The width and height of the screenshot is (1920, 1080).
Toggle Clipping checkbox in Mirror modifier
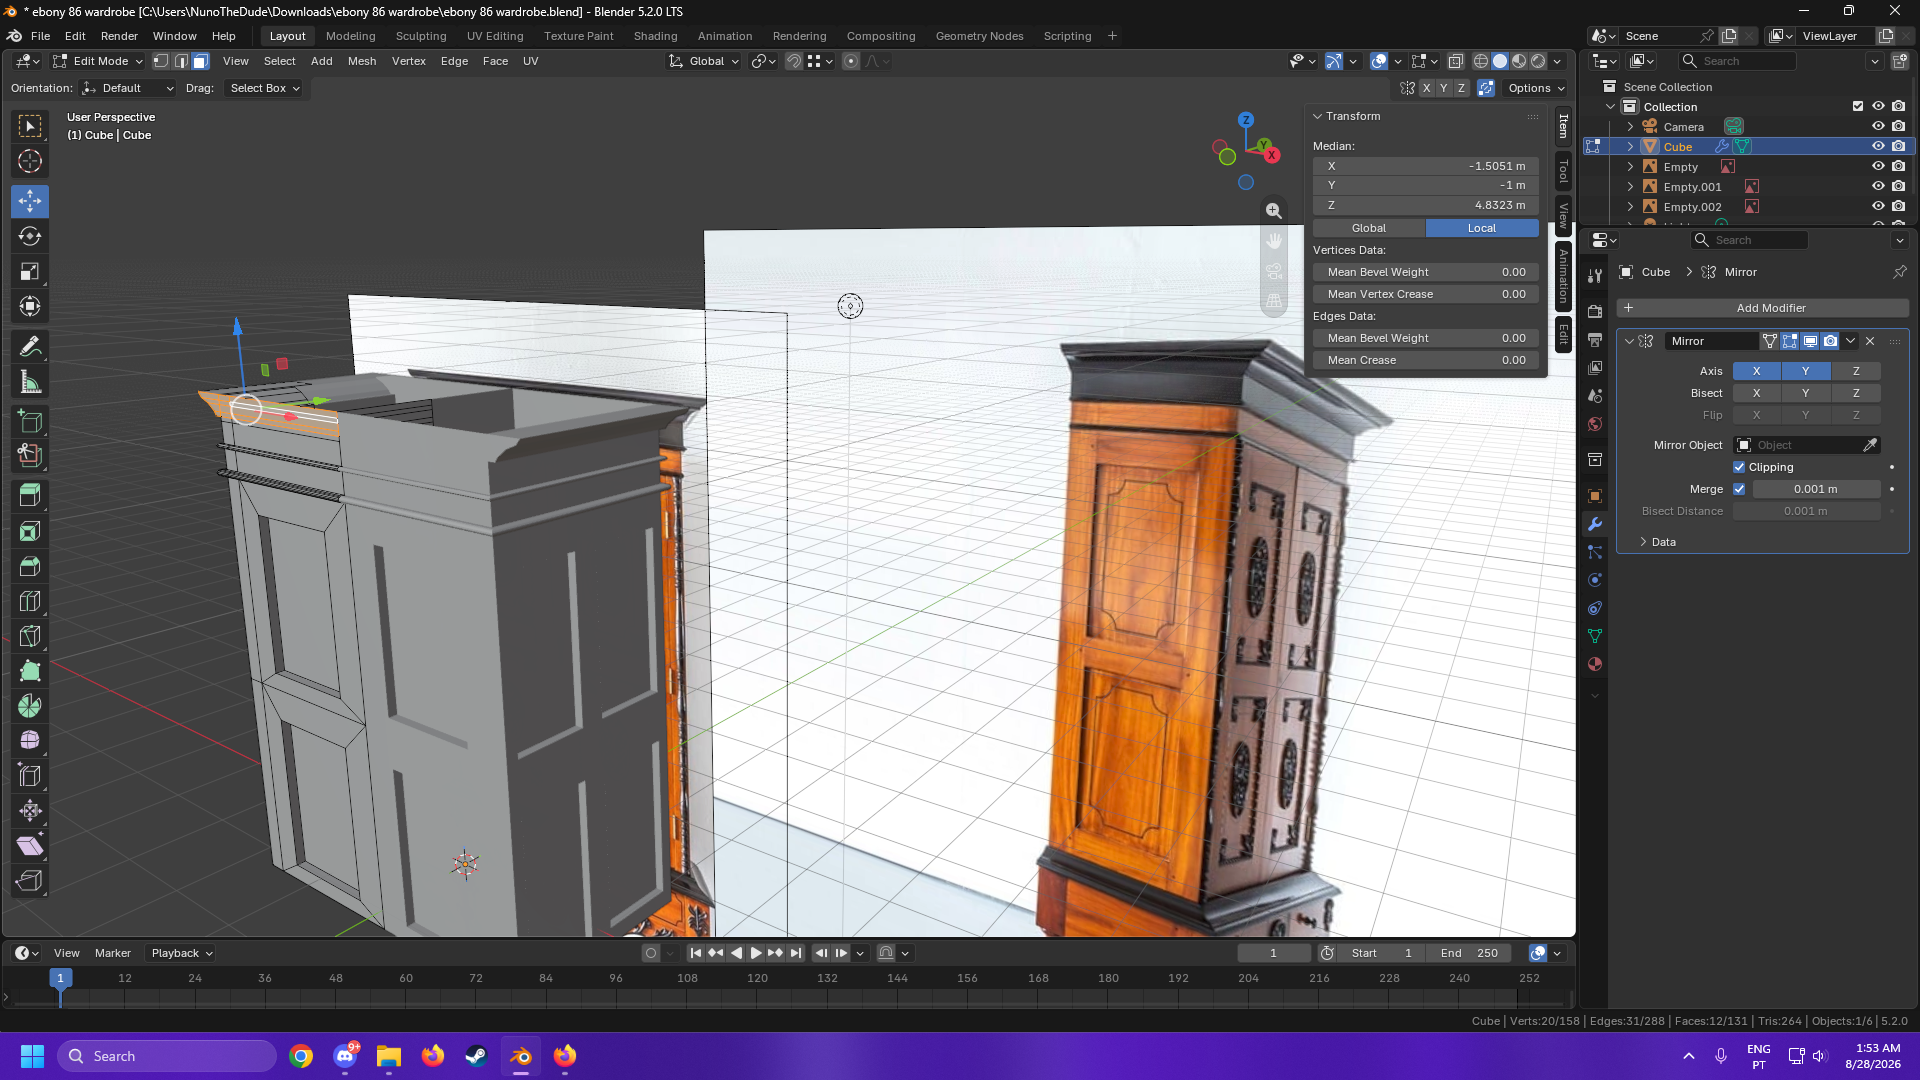[1739, 467]
